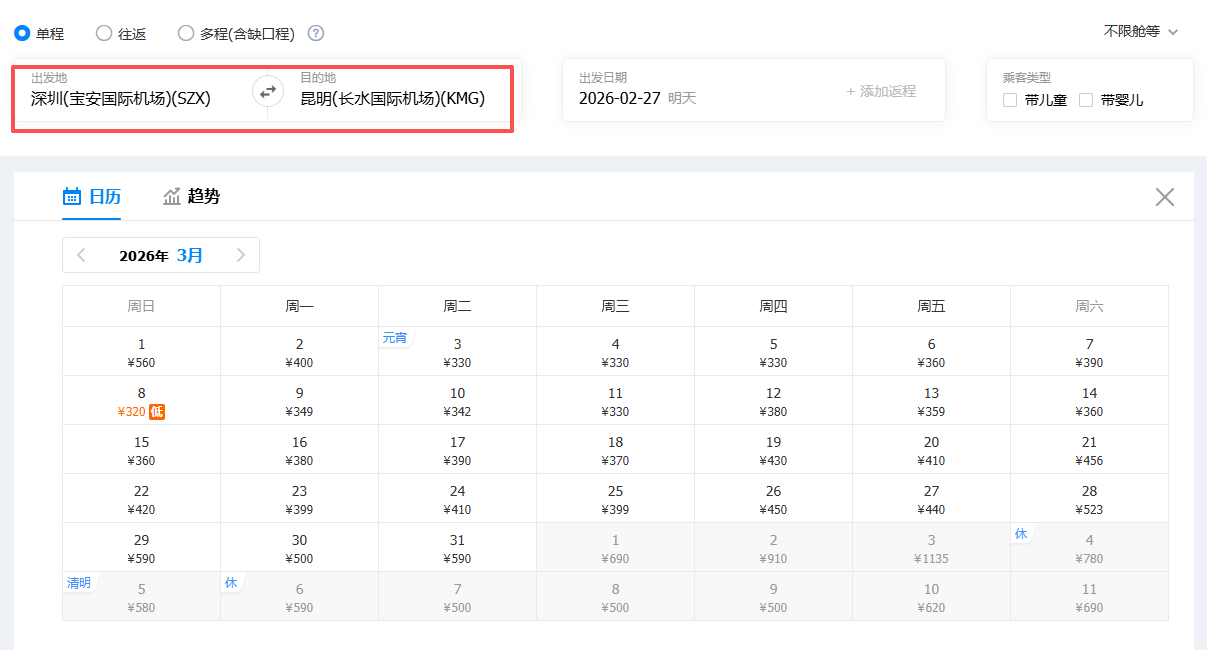Select March 17 priced at ¥390
The width and height of the screenshot is (1207, 650).
457,450
